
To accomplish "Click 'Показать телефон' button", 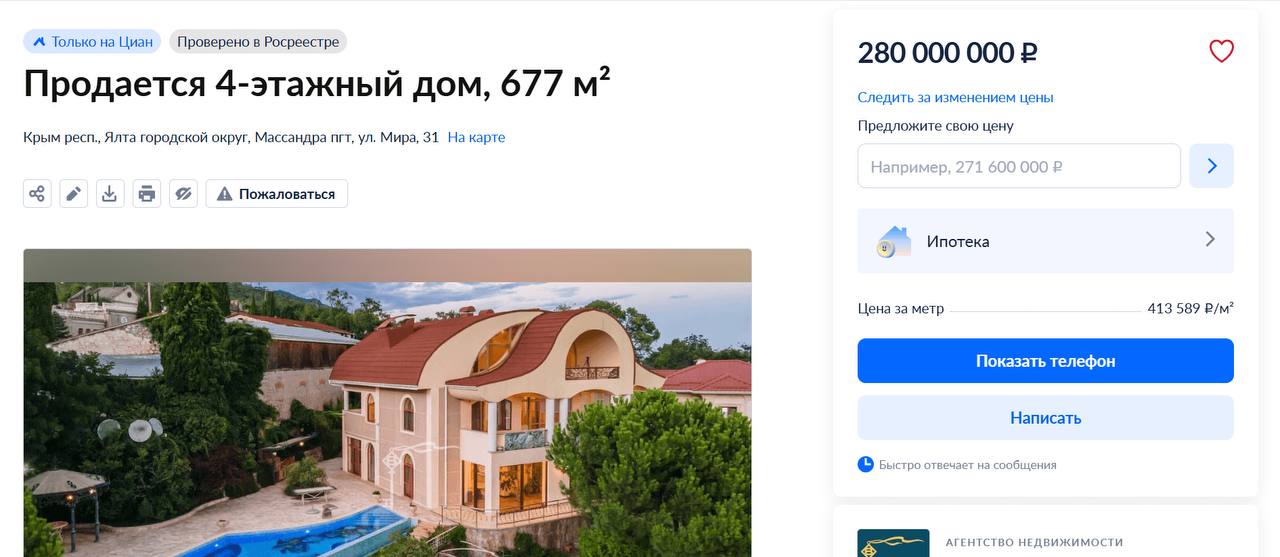I will click(1046, 361).
